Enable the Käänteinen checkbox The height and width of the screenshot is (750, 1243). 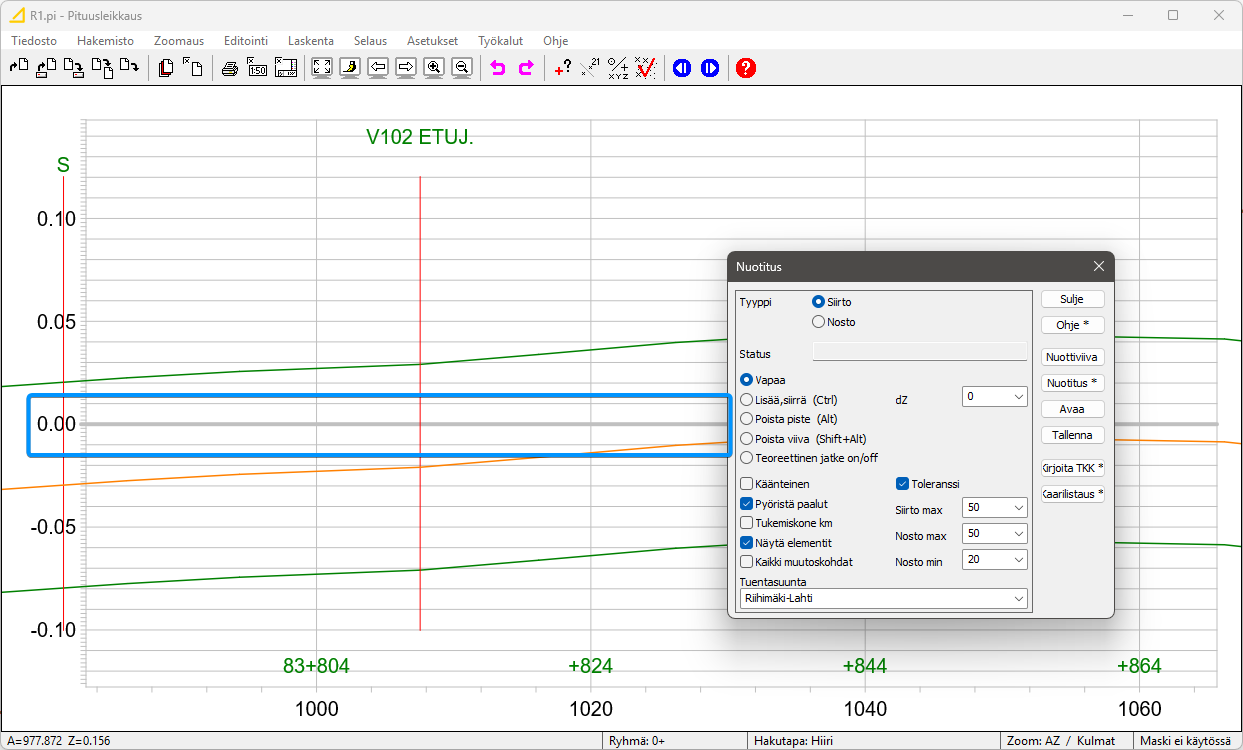[747, 484]
